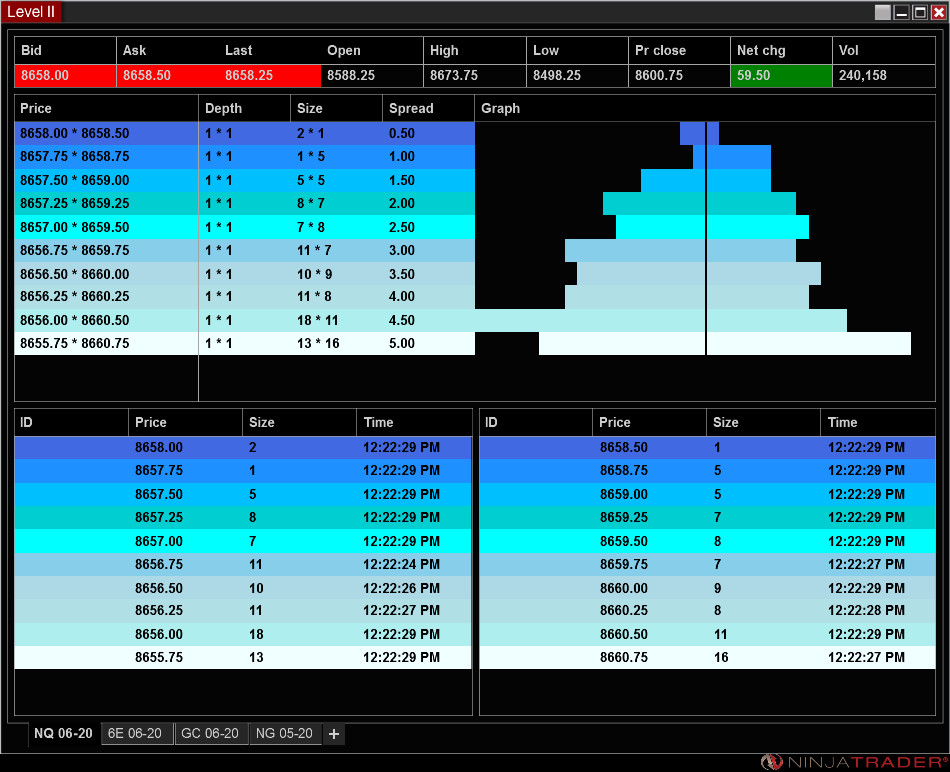Click the gray window link button in title bar

tap(883, 12)
